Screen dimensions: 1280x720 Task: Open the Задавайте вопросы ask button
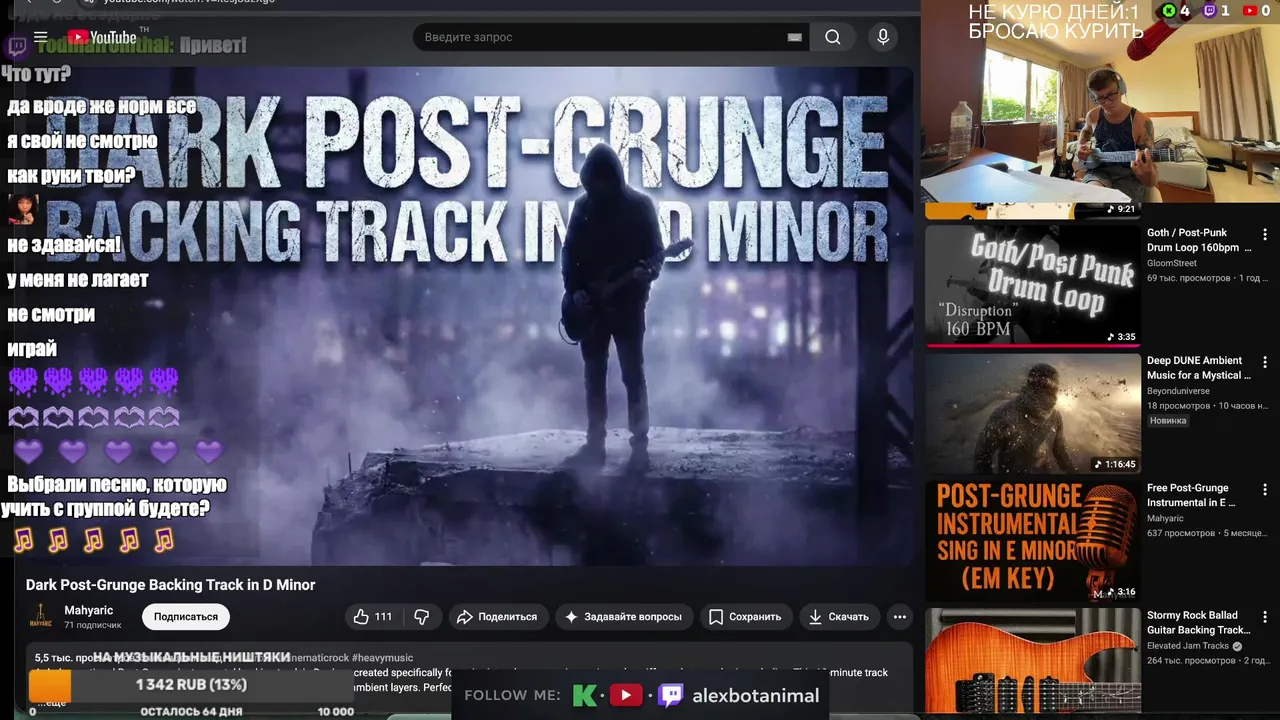pos(623,617)
